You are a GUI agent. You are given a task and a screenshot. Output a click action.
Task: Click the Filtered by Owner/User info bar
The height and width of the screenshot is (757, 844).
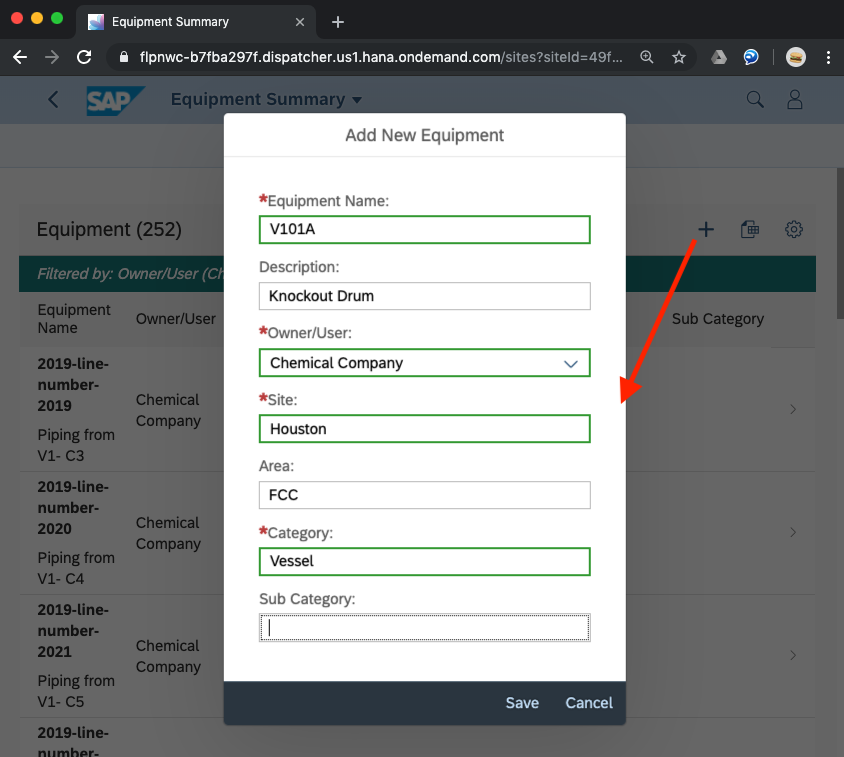coord(417,274)
